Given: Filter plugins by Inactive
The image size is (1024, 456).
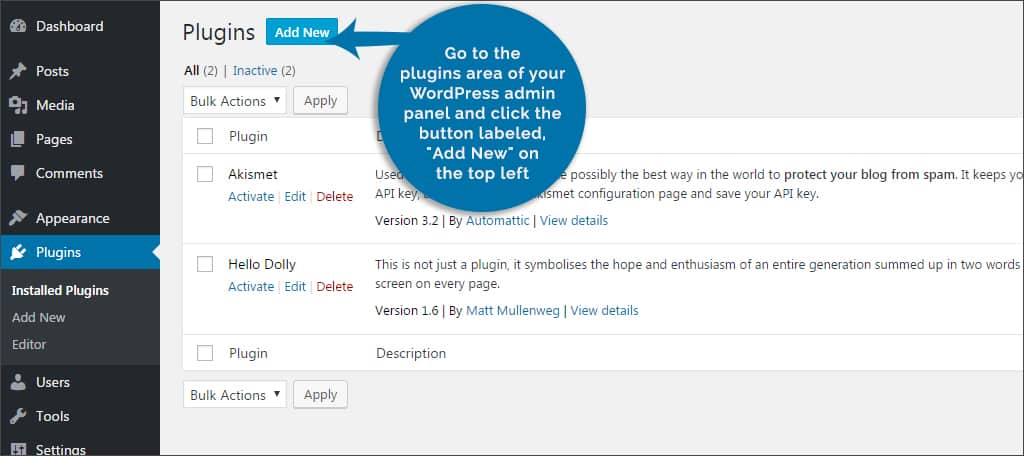Looking at the screenshot, I should coord(255,71).
